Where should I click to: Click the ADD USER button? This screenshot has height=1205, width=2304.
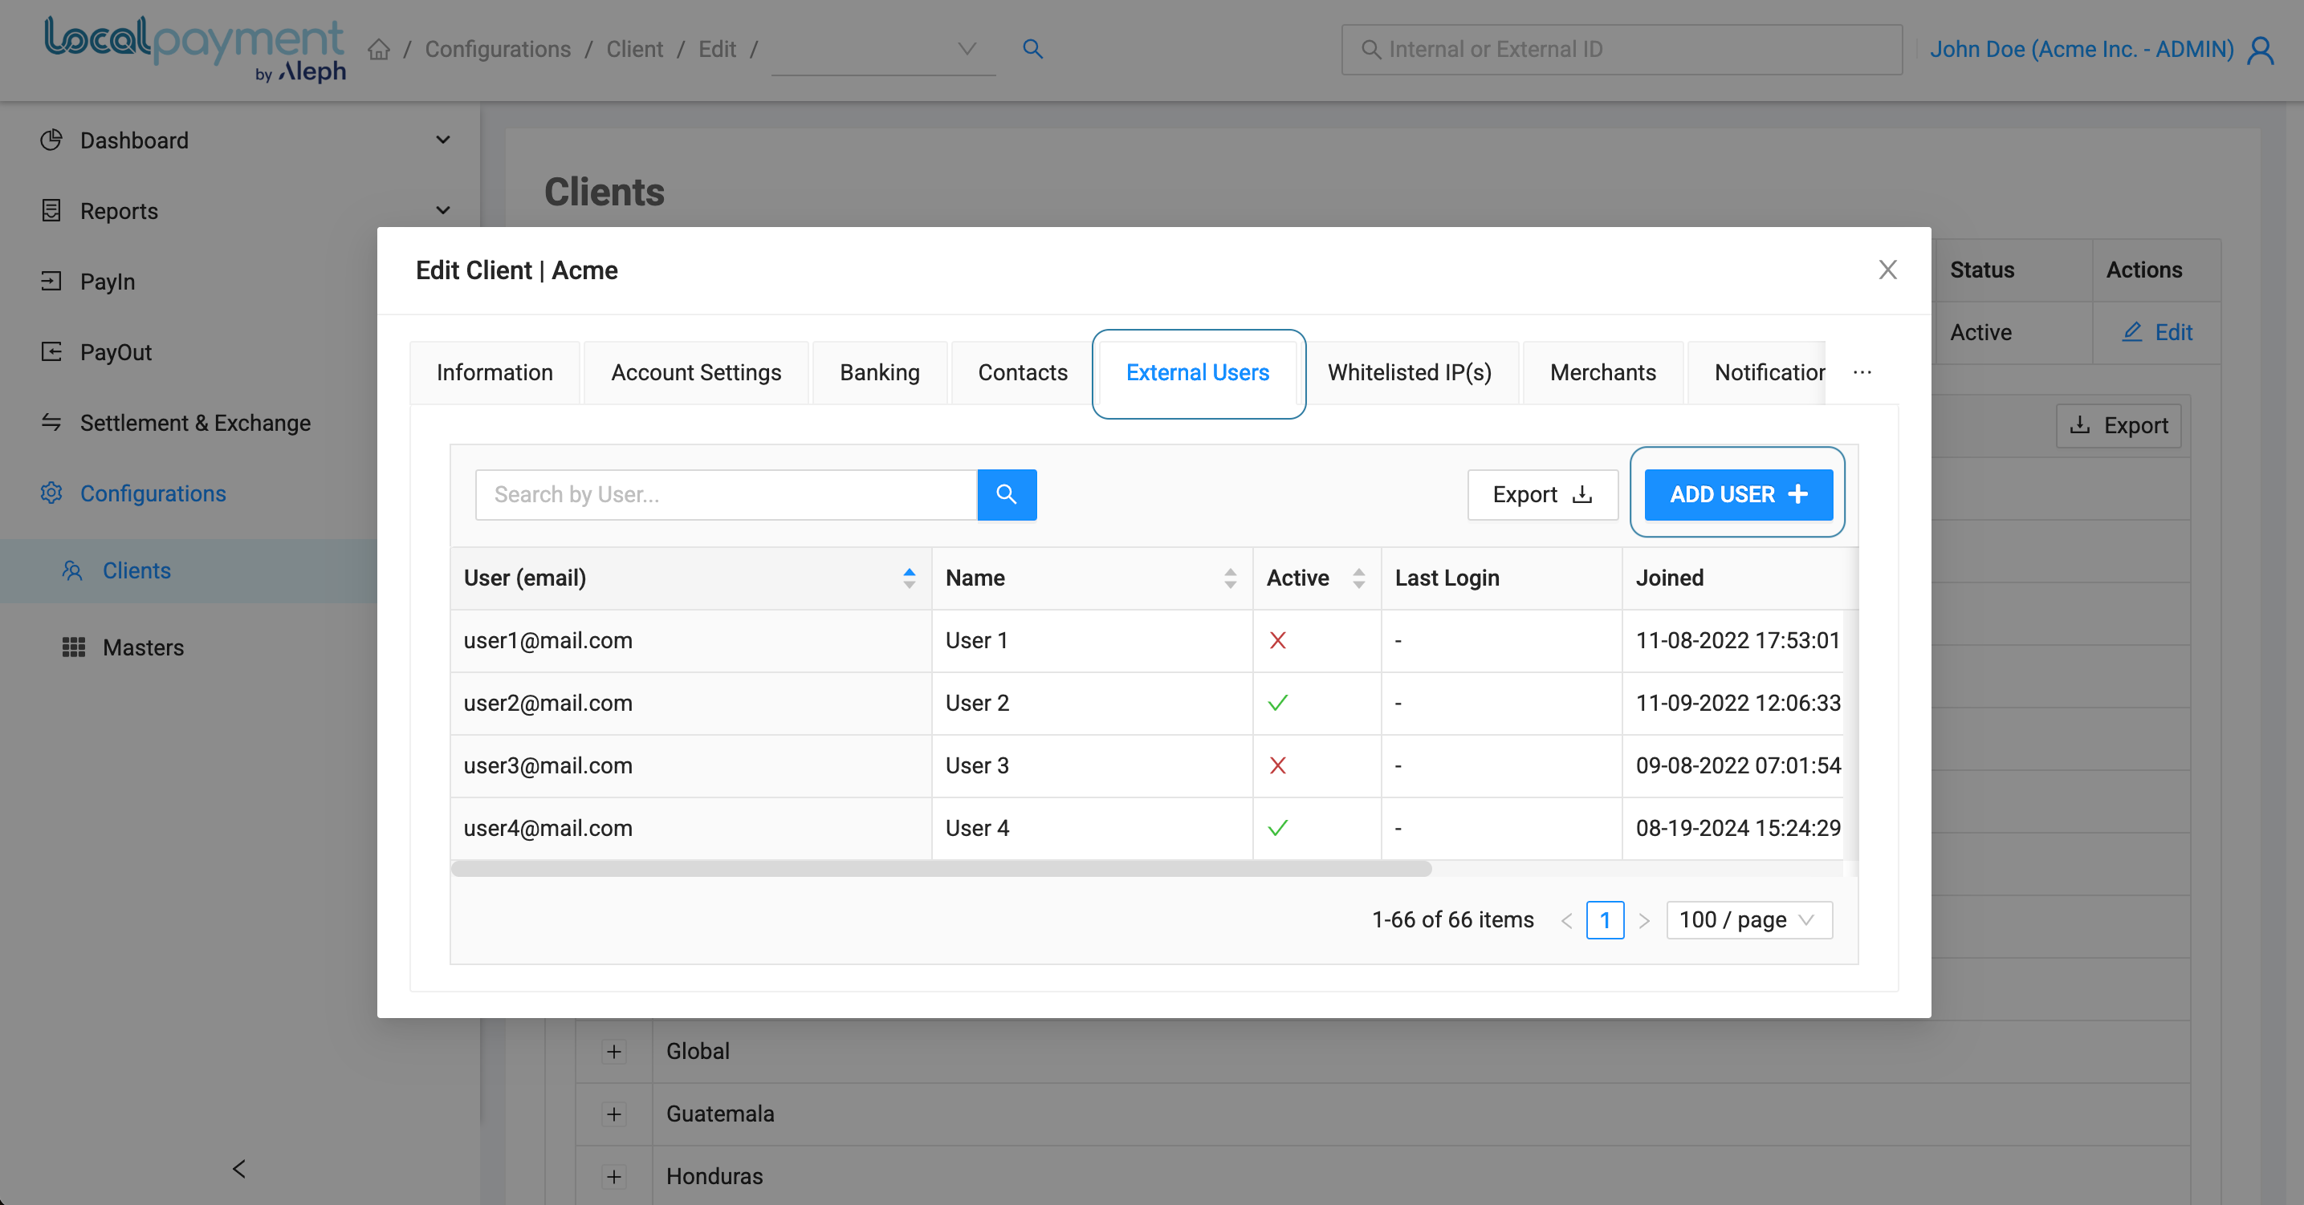pos(1738,494)
